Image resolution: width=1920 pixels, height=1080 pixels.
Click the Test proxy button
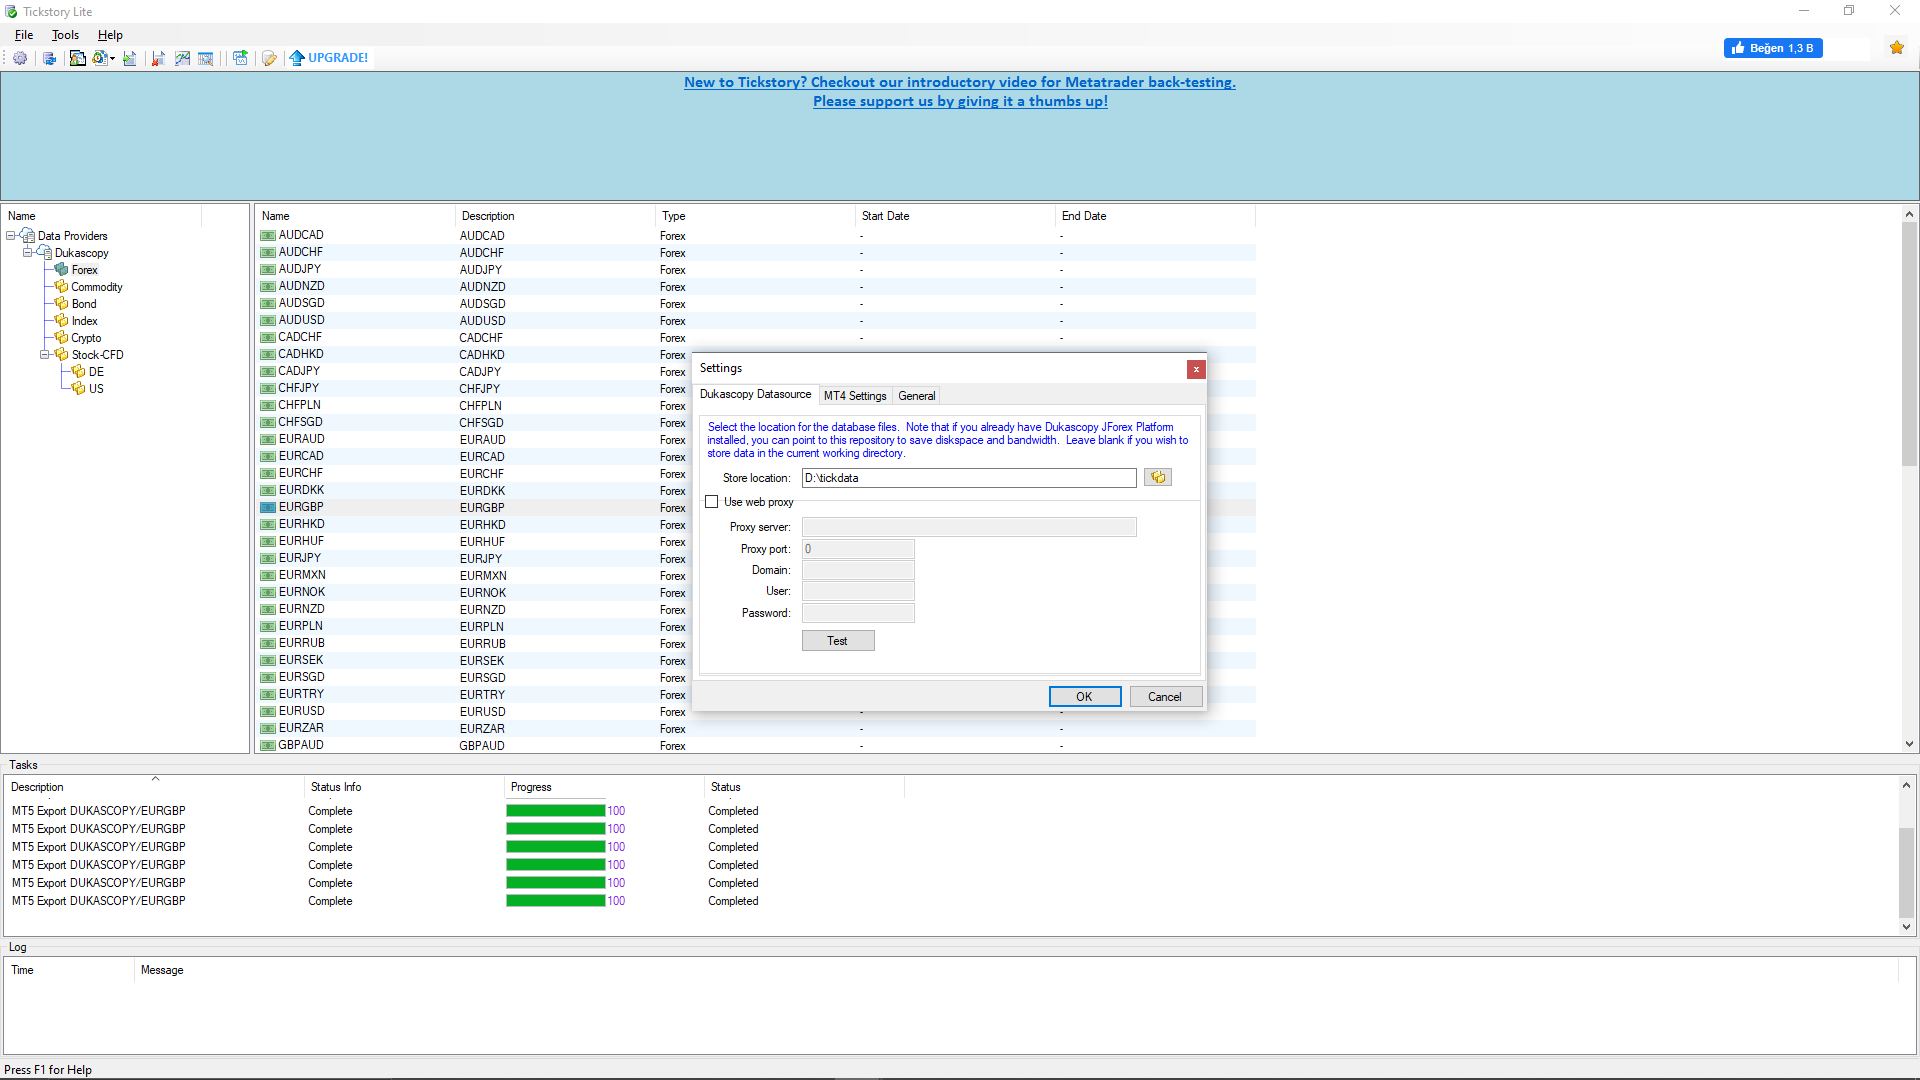point(838,641)
